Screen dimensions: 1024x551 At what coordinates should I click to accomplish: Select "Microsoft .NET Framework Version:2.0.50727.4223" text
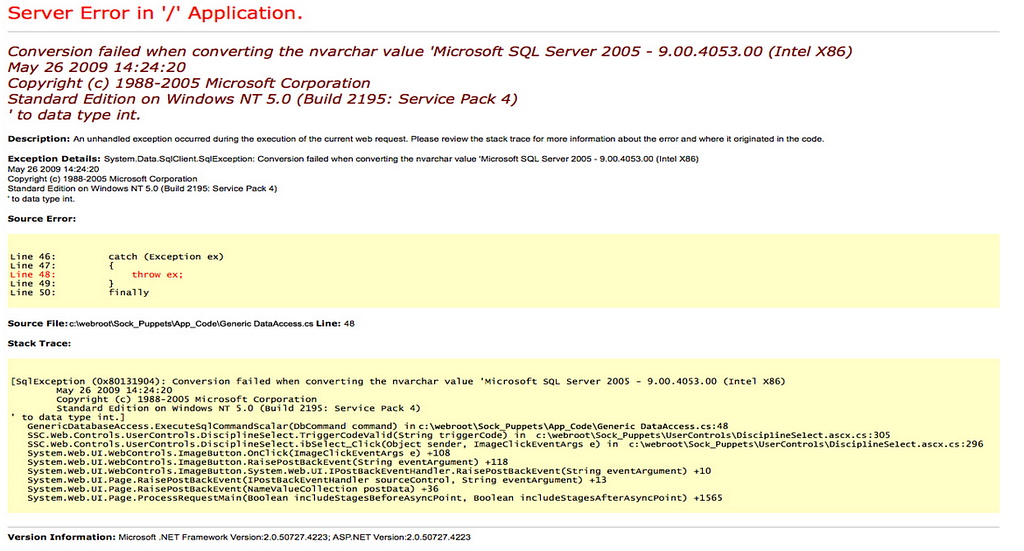(223, 537)
